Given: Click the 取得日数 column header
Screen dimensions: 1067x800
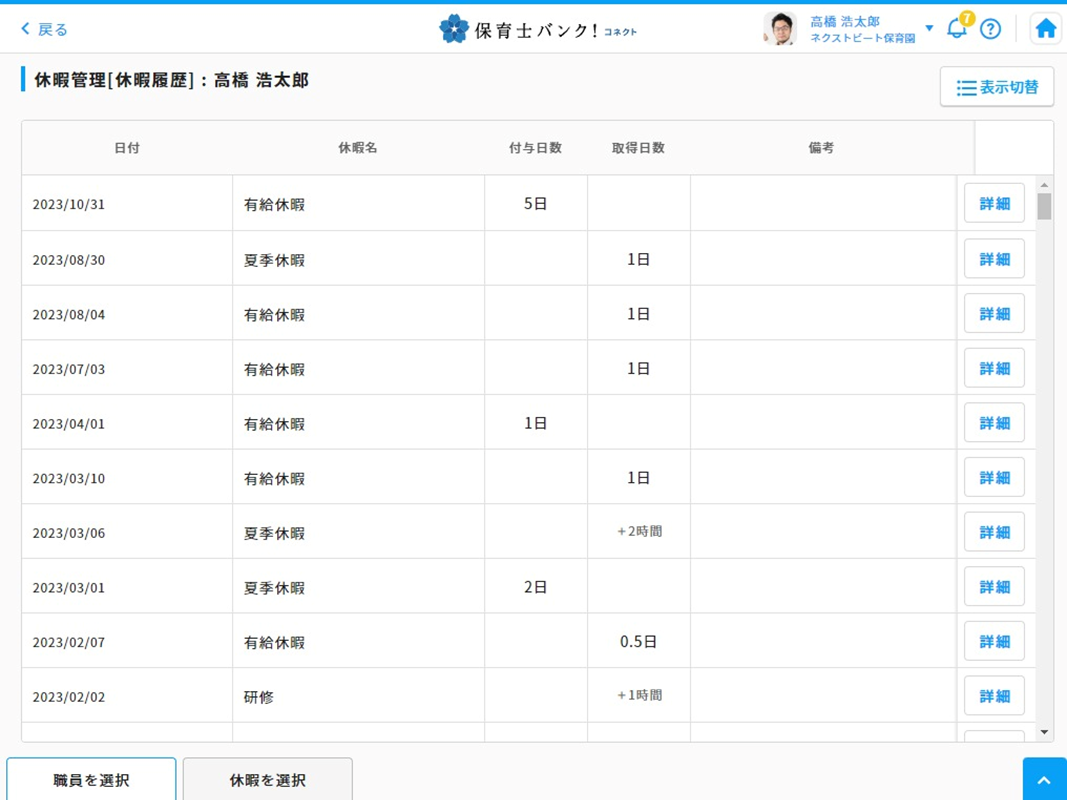Looking at the screenshot, I should click(x=638, y=148).
